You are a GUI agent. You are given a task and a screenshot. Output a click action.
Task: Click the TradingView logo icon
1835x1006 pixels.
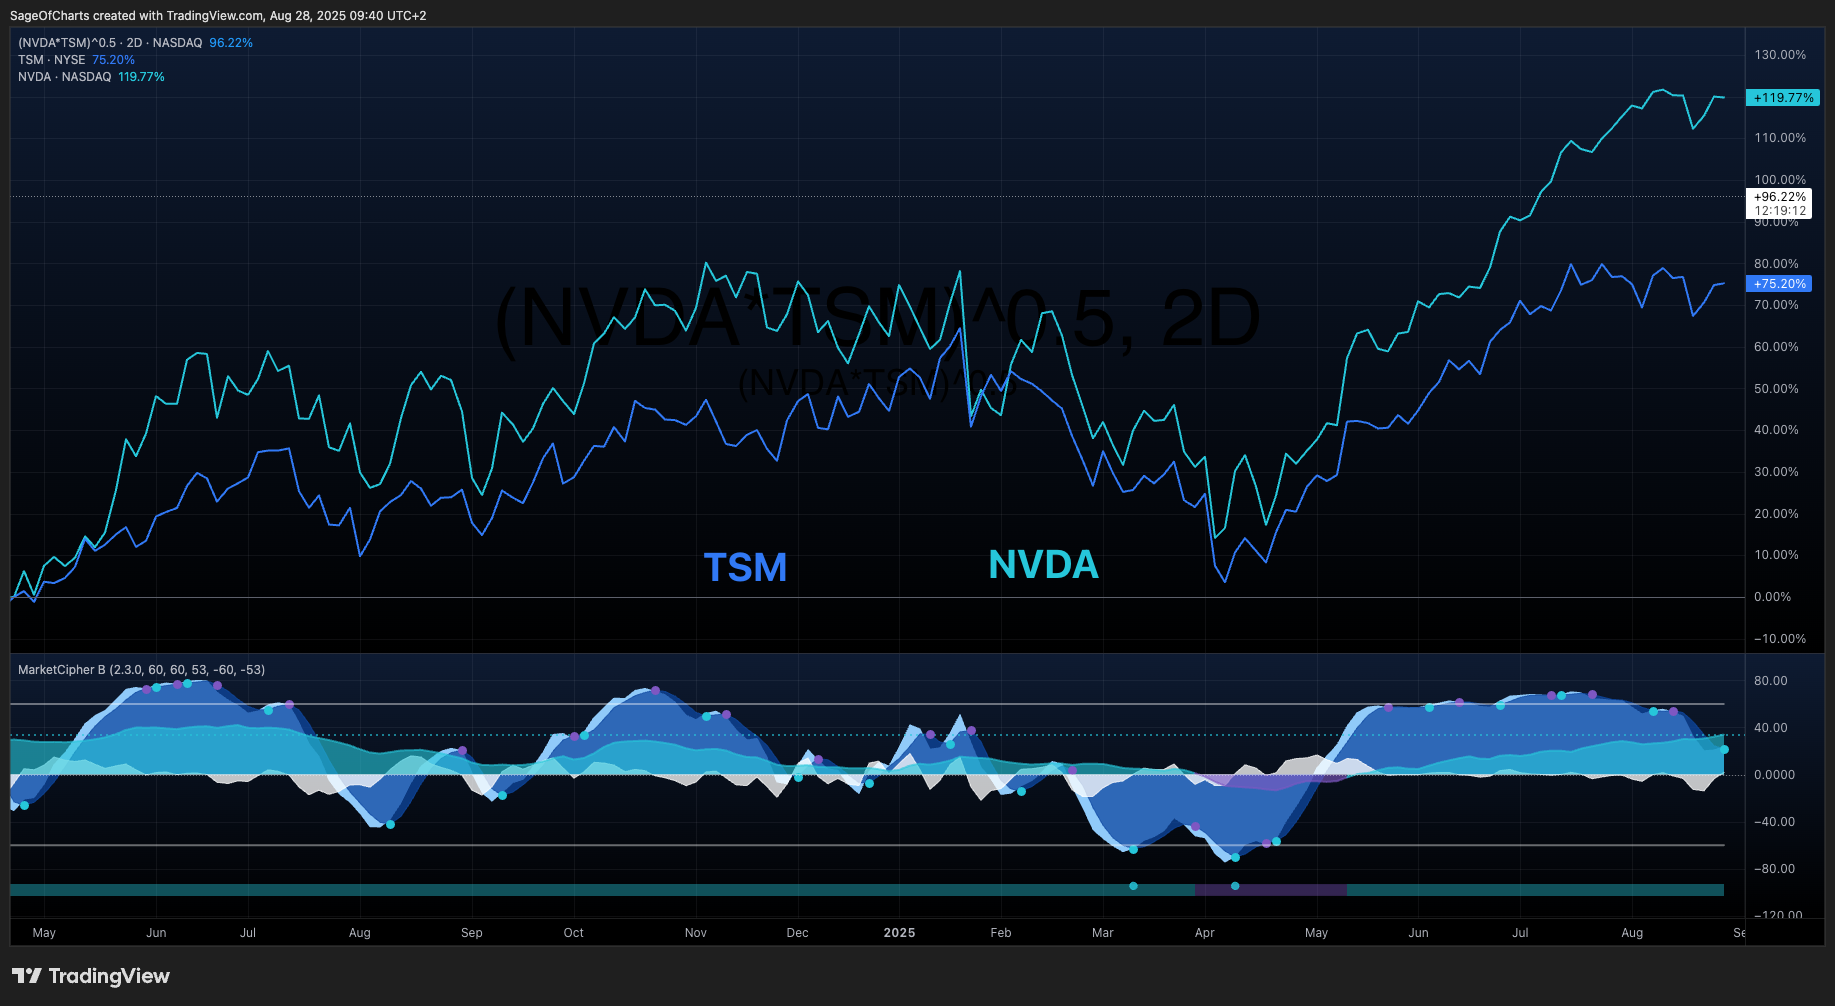[x=26, y=976]
